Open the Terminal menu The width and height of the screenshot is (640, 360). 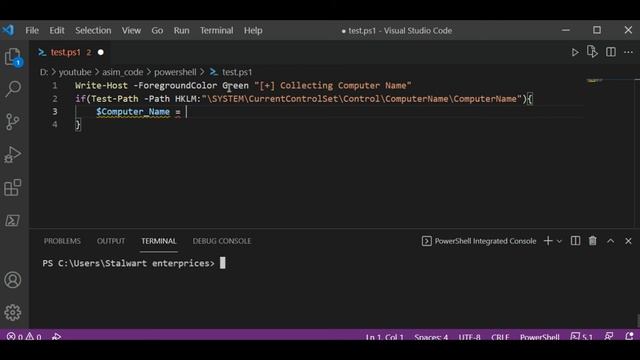216,31
